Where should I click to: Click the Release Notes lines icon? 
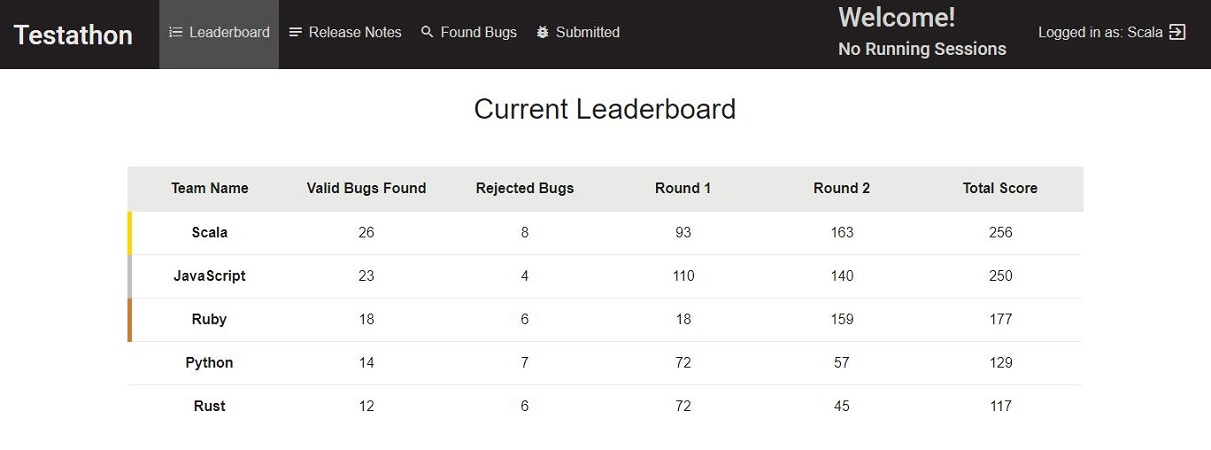pyautogui.click(x=295, y=32)
